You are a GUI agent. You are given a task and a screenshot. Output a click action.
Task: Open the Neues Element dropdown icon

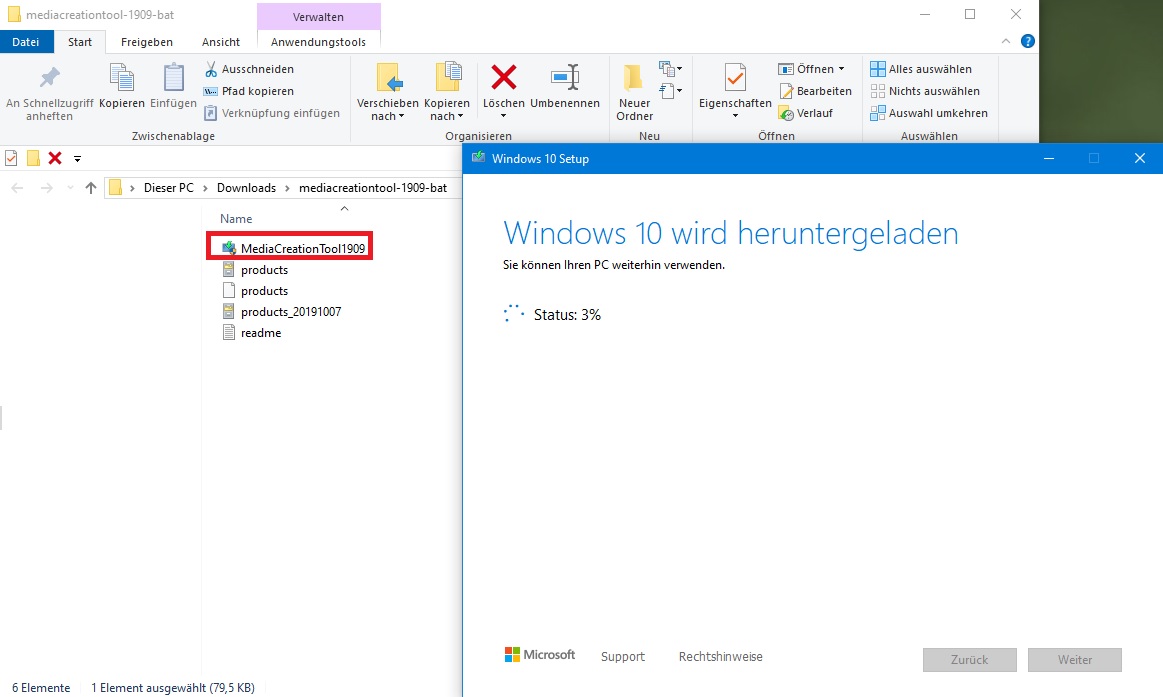pos(671,69)
